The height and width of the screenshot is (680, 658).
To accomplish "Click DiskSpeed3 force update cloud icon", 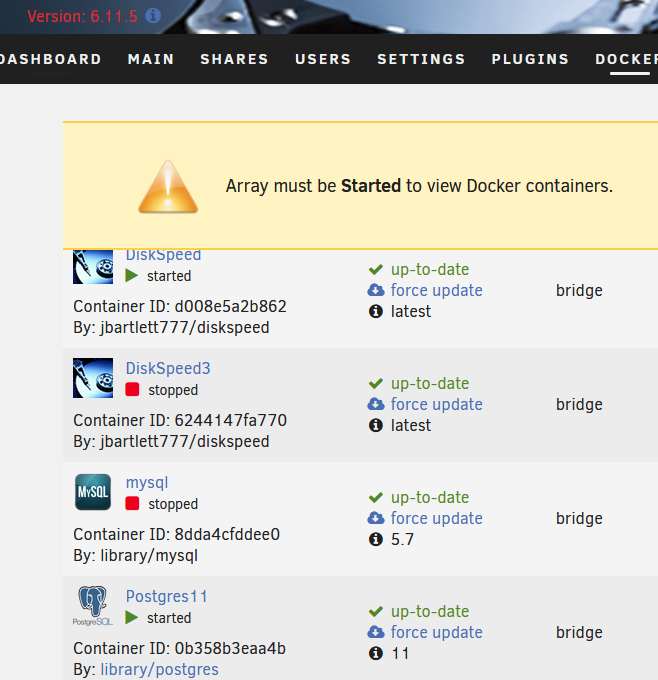I will [x=376, y=404].
